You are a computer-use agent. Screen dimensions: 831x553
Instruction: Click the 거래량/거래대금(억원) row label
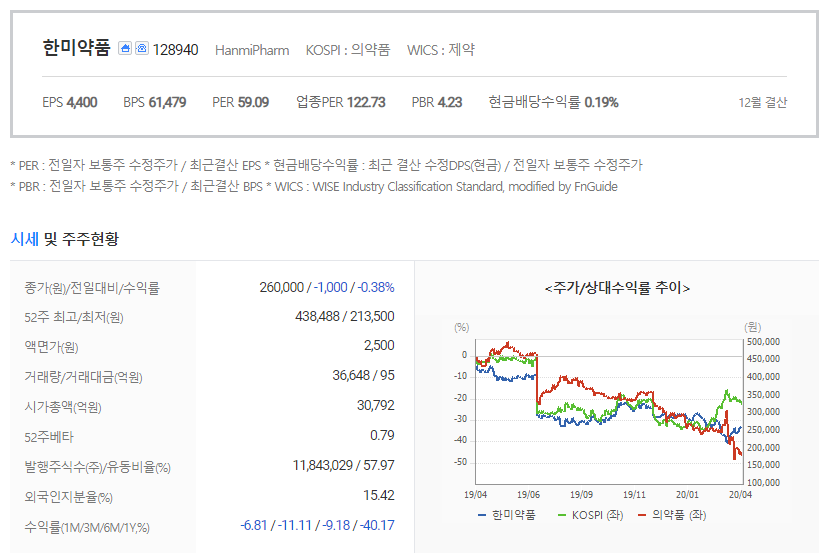click(x=83, y=377)
